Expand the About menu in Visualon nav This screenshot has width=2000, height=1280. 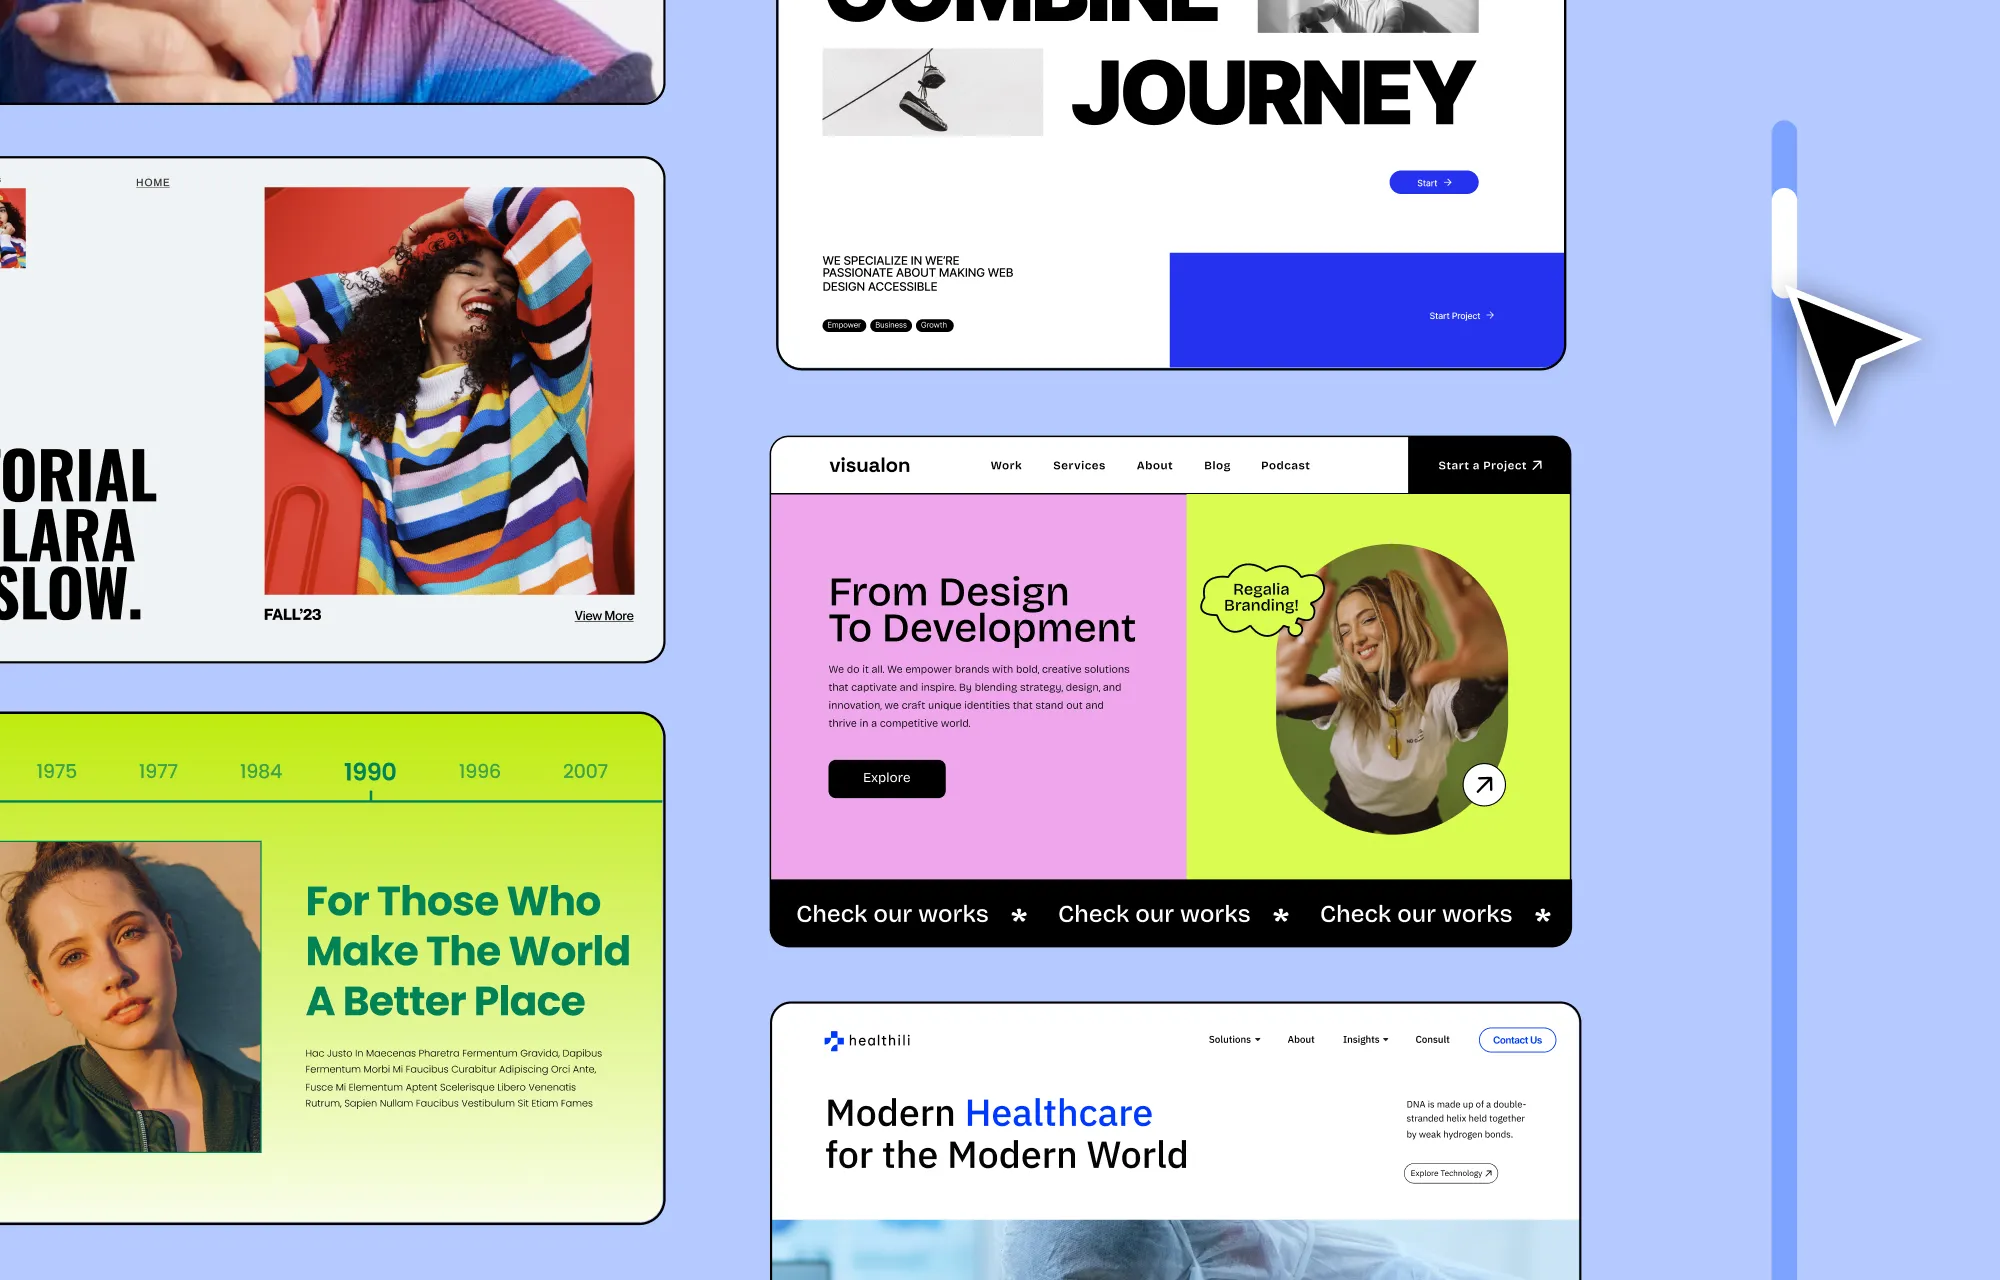pyautogui.click(x=1155, y=464)
